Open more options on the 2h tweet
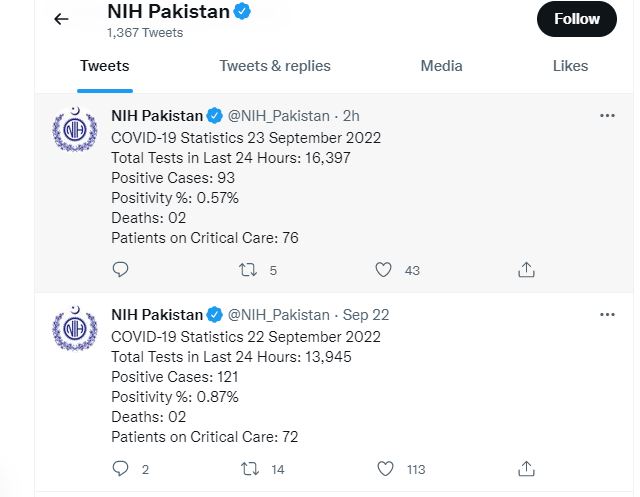This screenshot has height=497, width=640. (607, 116)
